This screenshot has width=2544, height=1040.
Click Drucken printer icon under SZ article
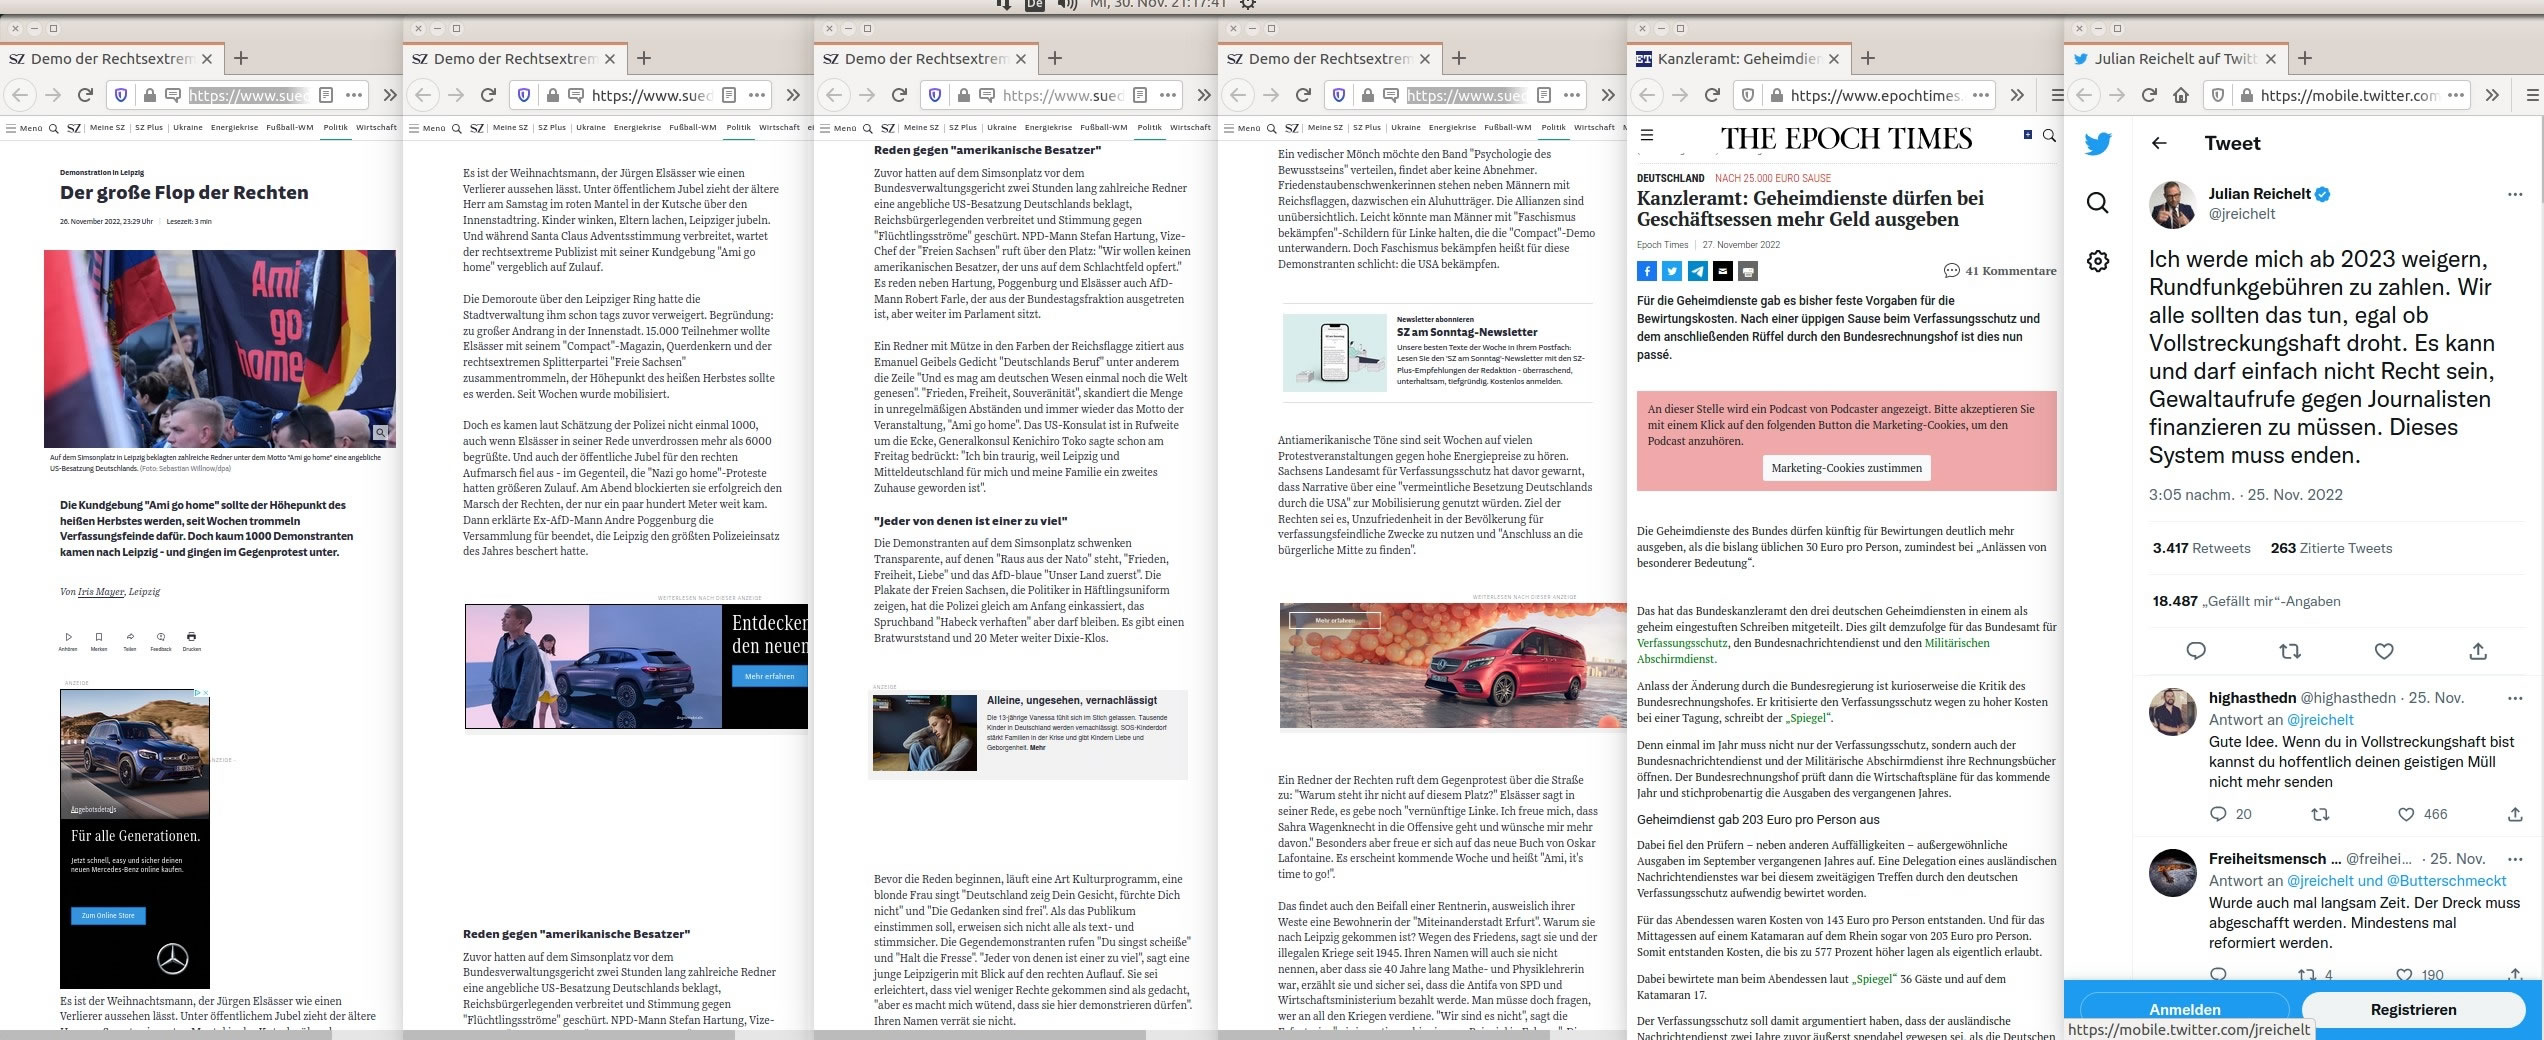click(x=192, y=637)
